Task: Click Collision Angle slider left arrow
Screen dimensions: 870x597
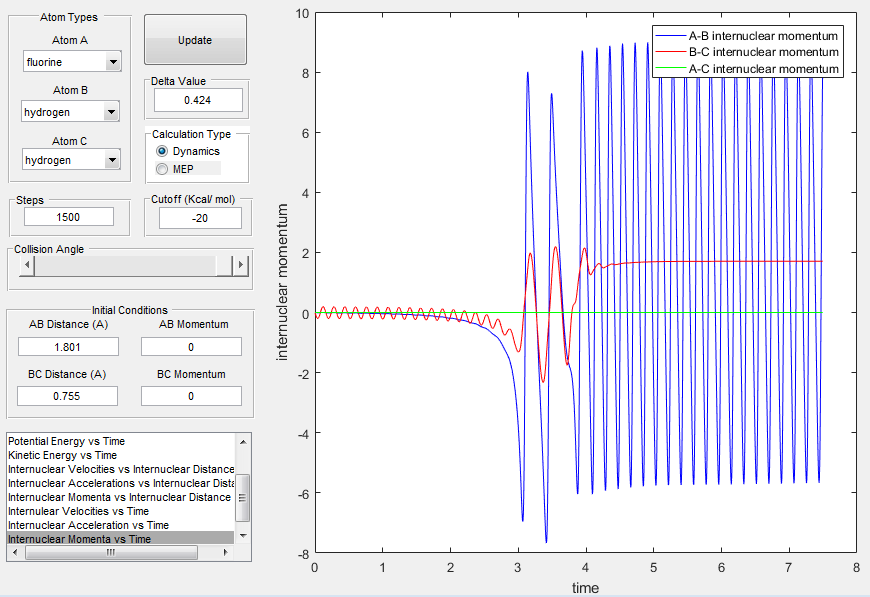Action: click(x=27, y=265)
